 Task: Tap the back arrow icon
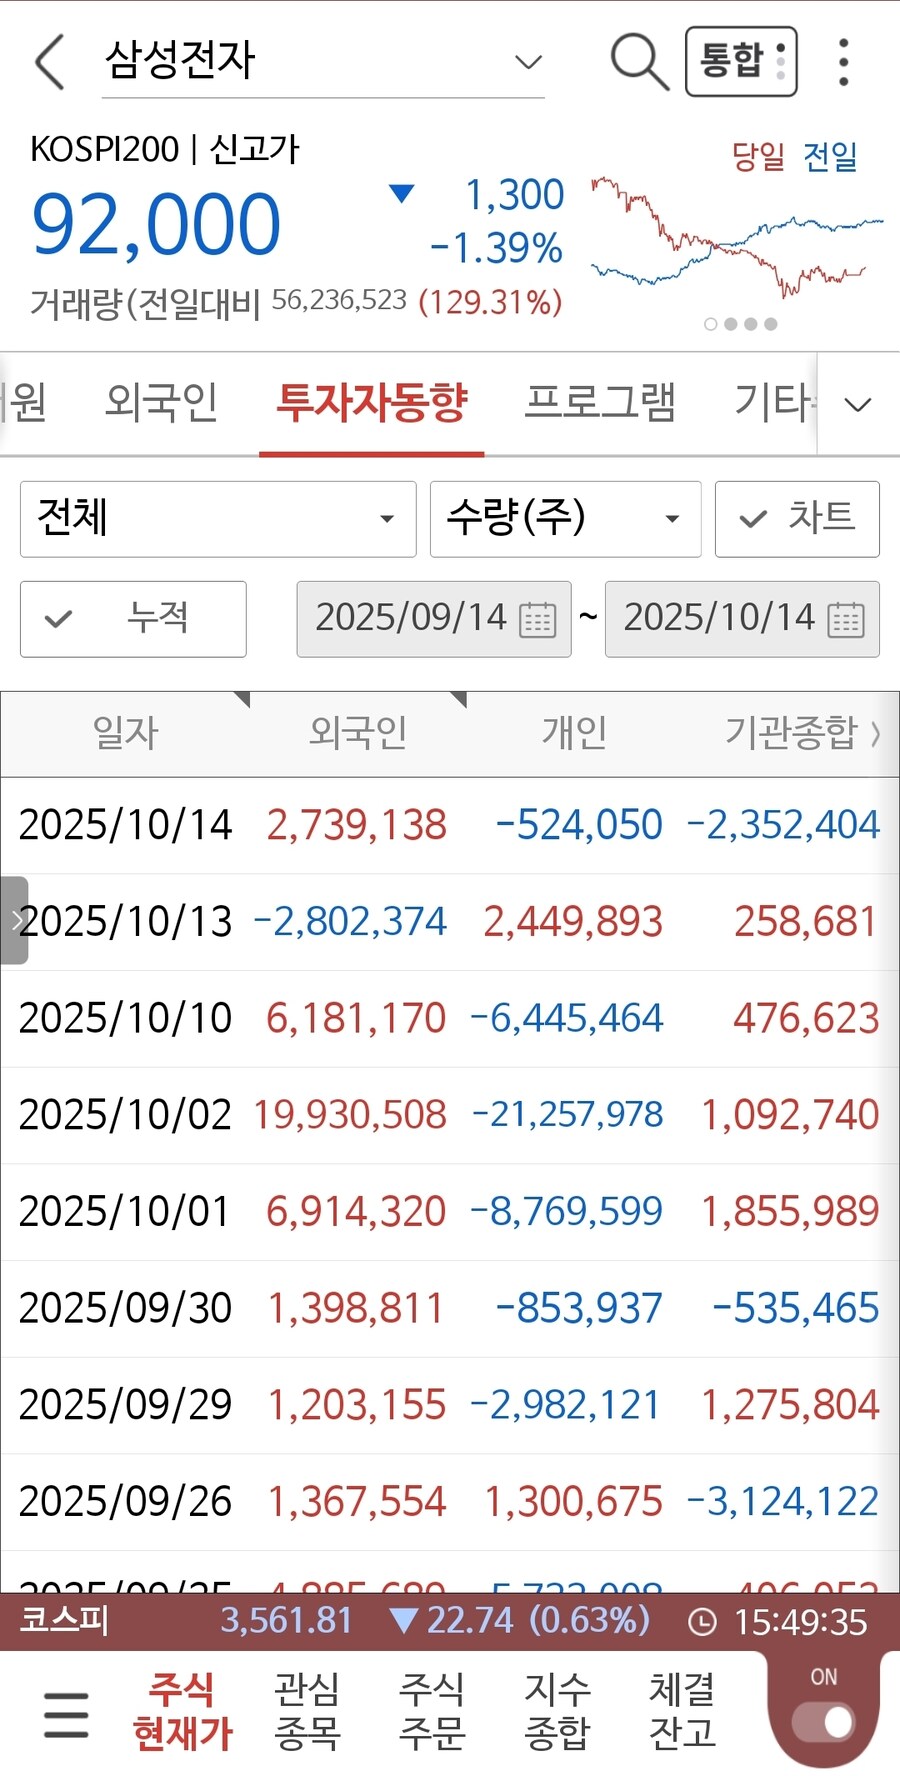[50, 62]
